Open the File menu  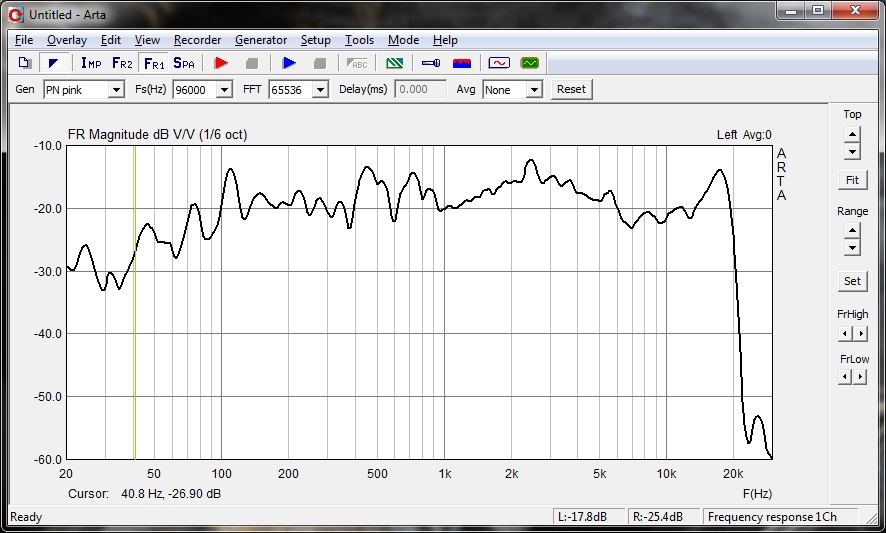point(24,40)
